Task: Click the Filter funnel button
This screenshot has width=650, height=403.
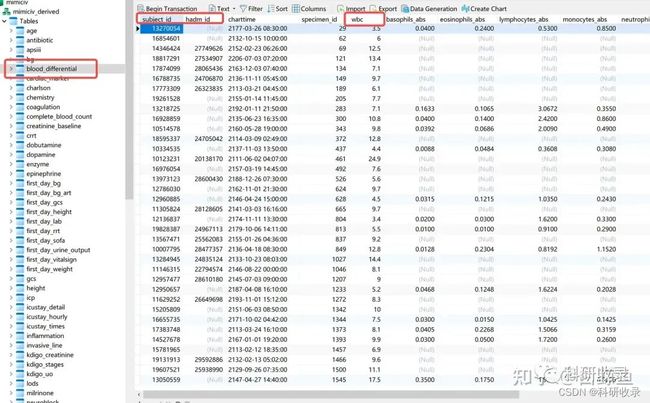Action: 251,9
